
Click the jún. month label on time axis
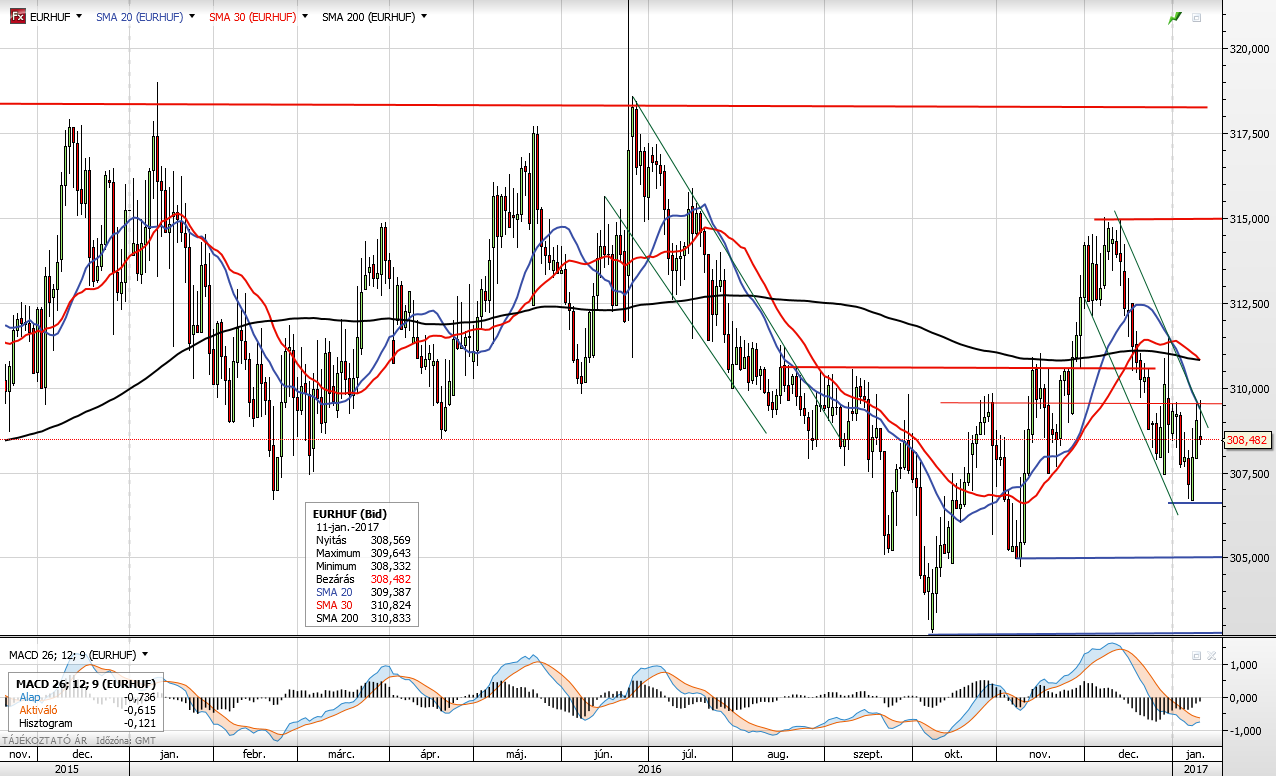point(604,755)
